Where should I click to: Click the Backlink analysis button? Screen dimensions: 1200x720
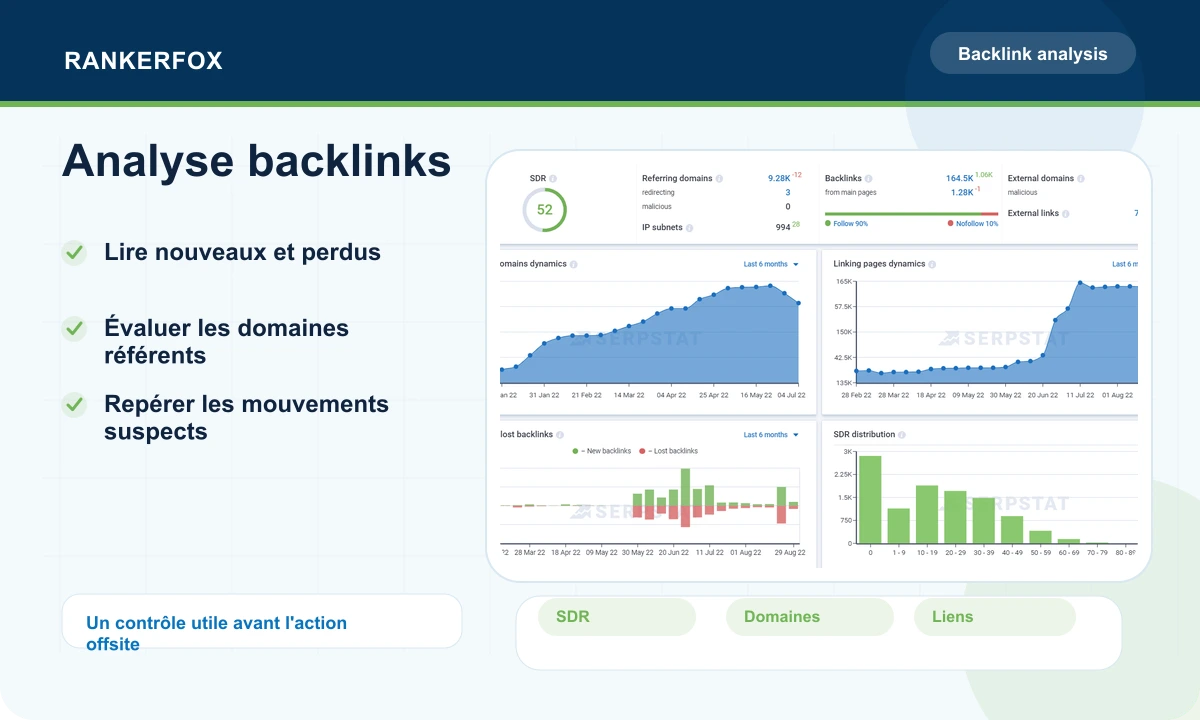click(1033, 53)
